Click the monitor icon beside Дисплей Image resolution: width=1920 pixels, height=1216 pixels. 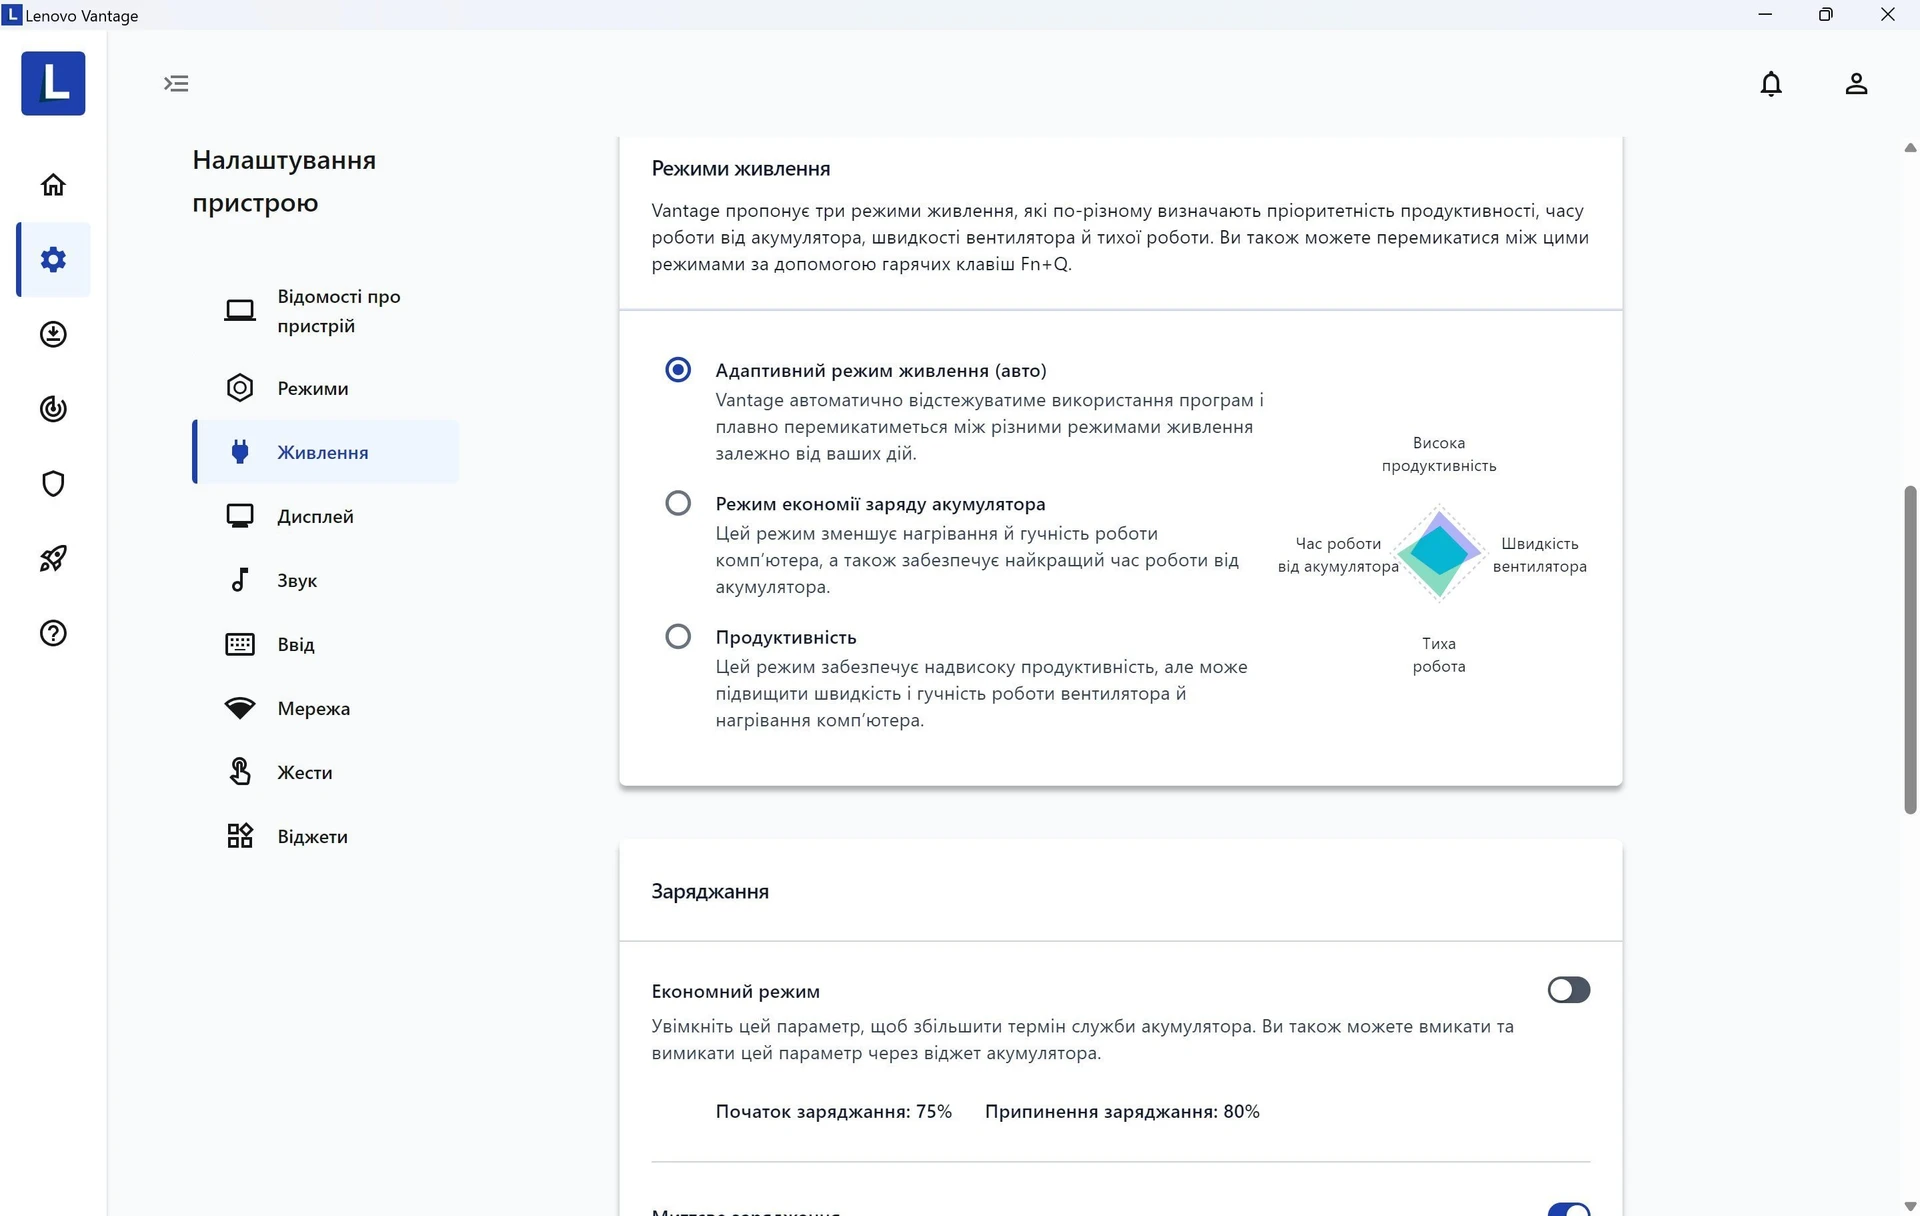(240, 516)
